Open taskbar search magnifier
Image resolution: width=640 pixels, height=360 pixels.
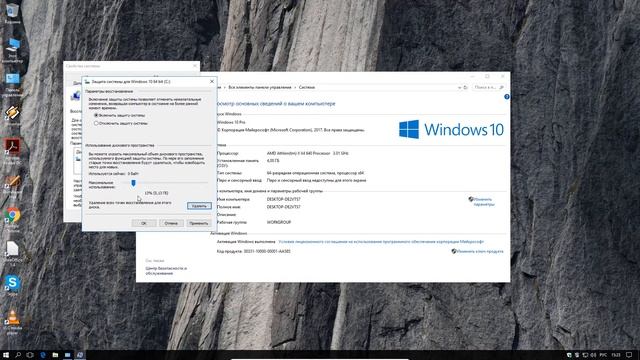[18, 355]
